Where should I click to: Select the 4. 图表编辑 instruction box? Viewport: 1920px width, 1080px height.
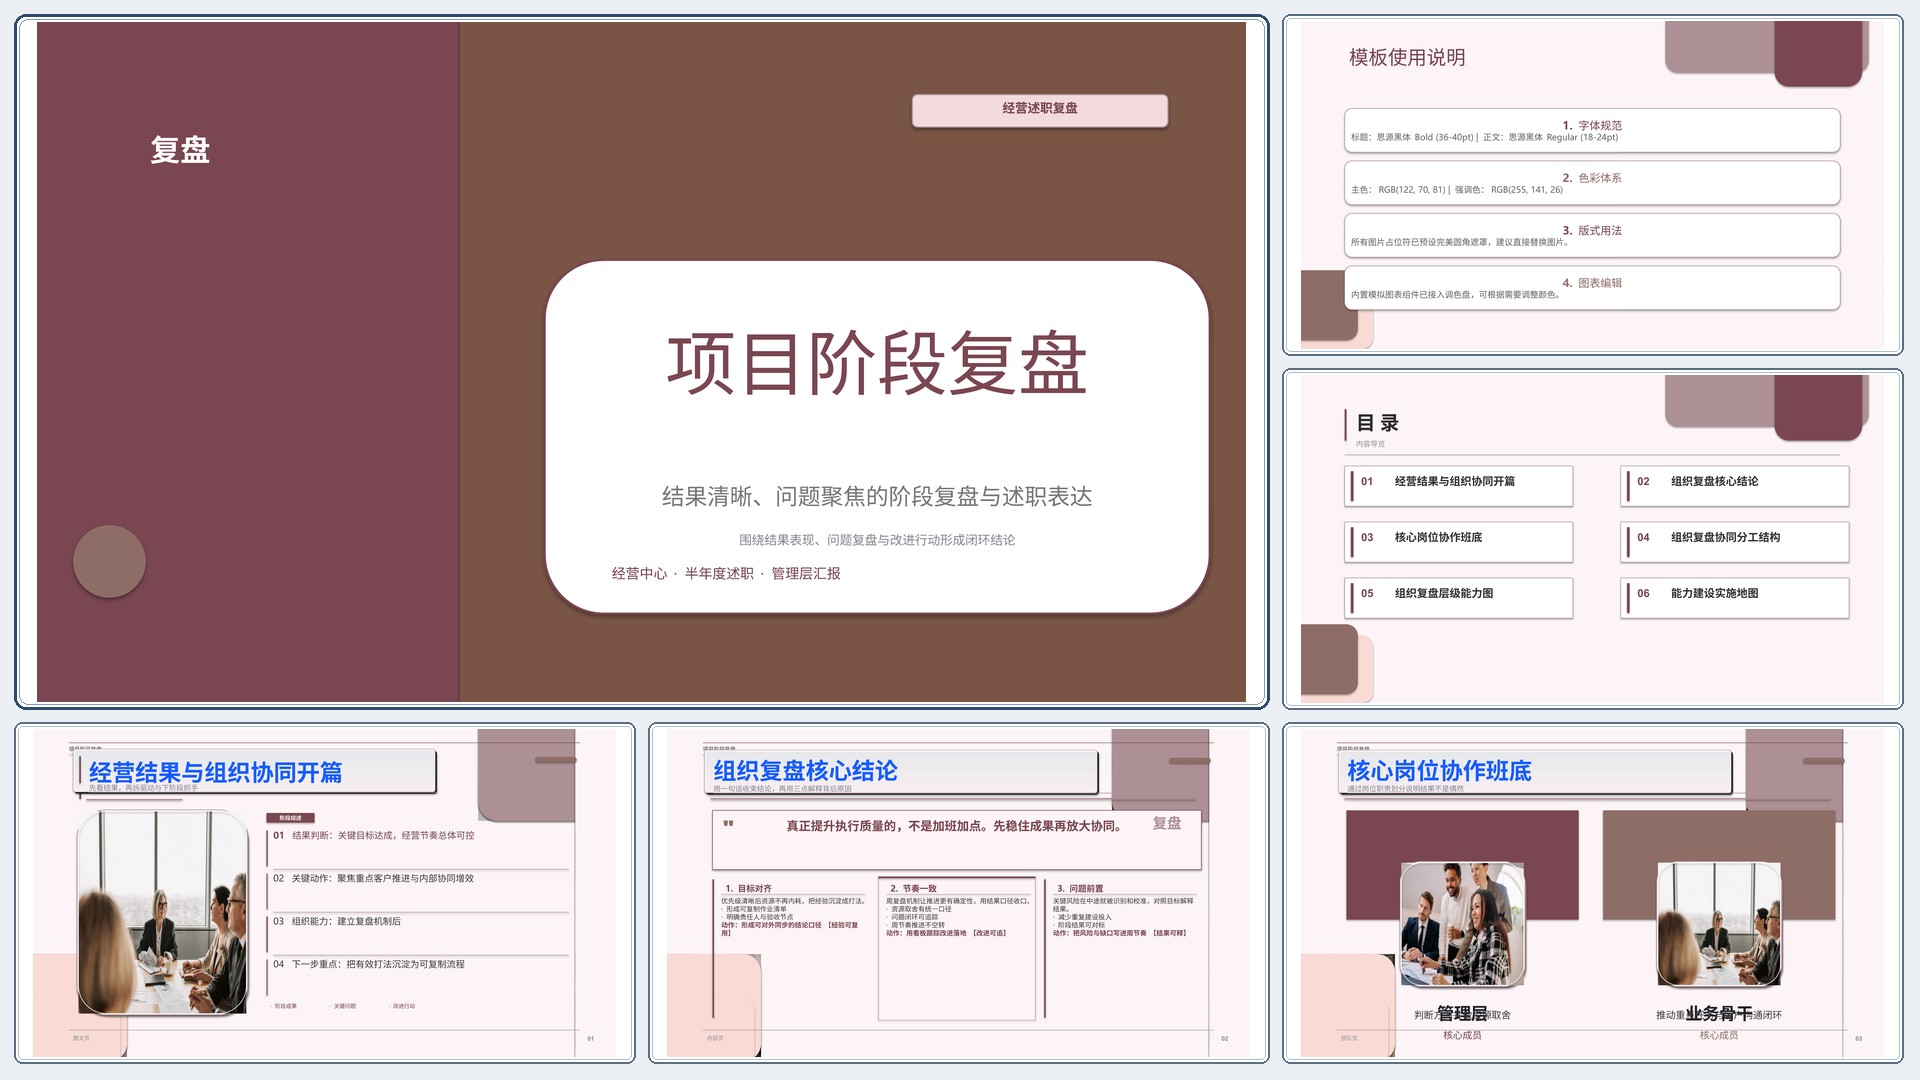(x=1592, y=288)
